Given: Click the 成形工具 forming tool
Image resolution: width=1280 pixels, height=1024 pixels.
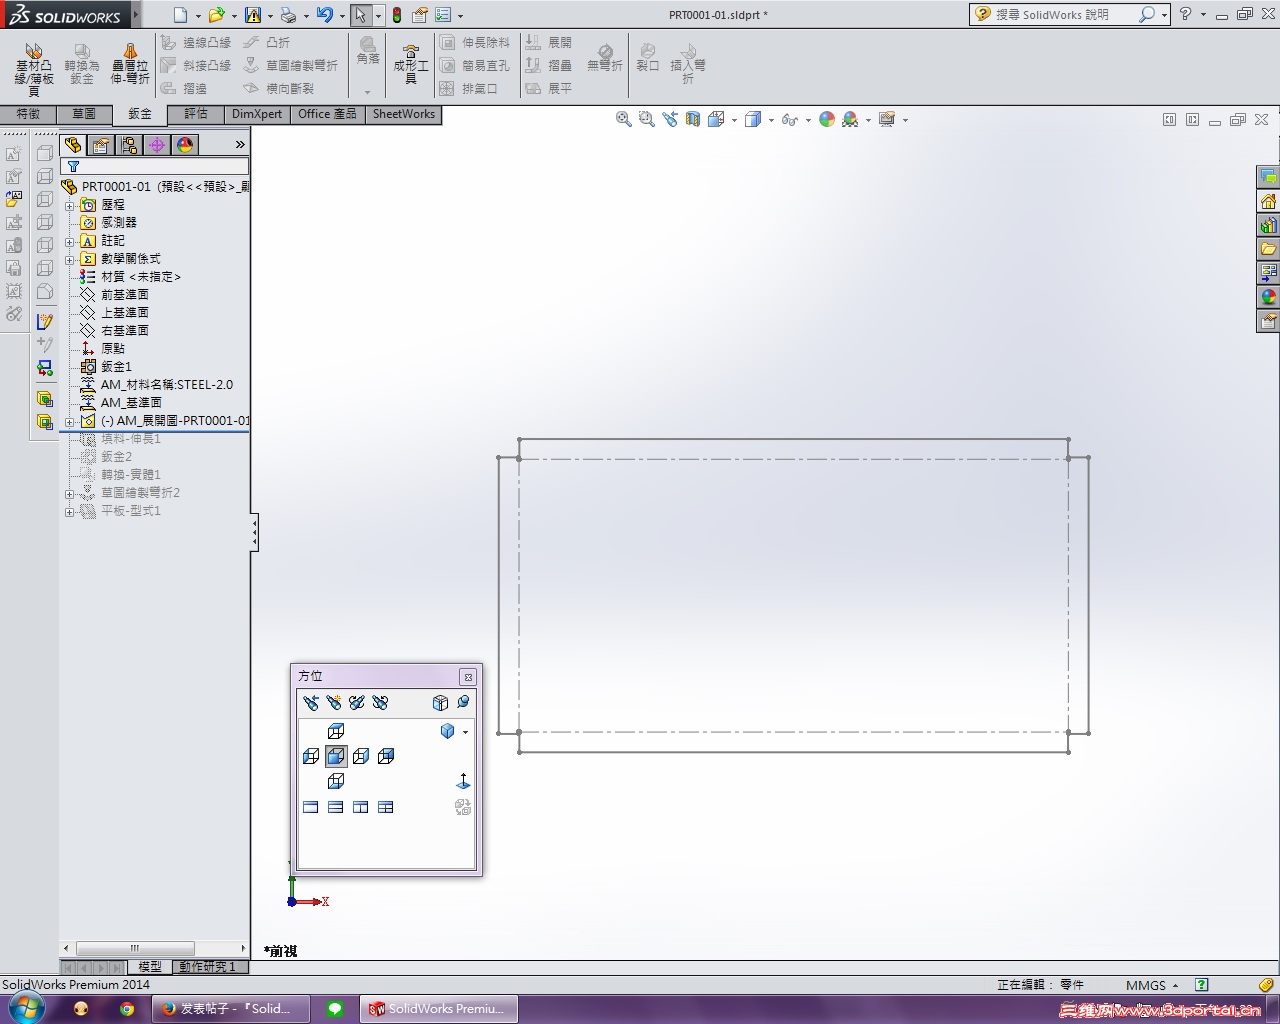Looking at the screenshot, I should point(411,65).
